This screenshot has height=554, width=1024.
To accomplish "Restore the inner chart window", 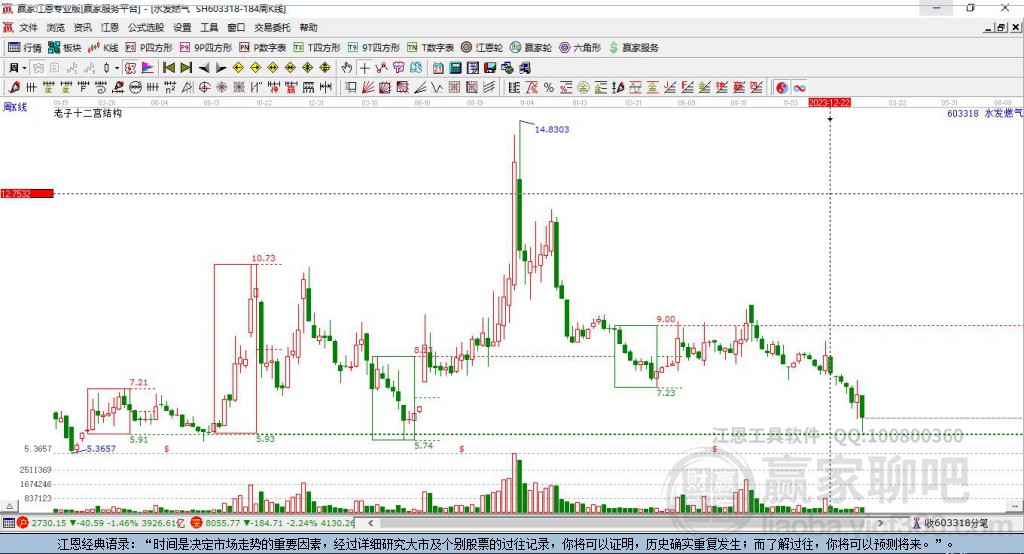I will (x=1001, y=27).
